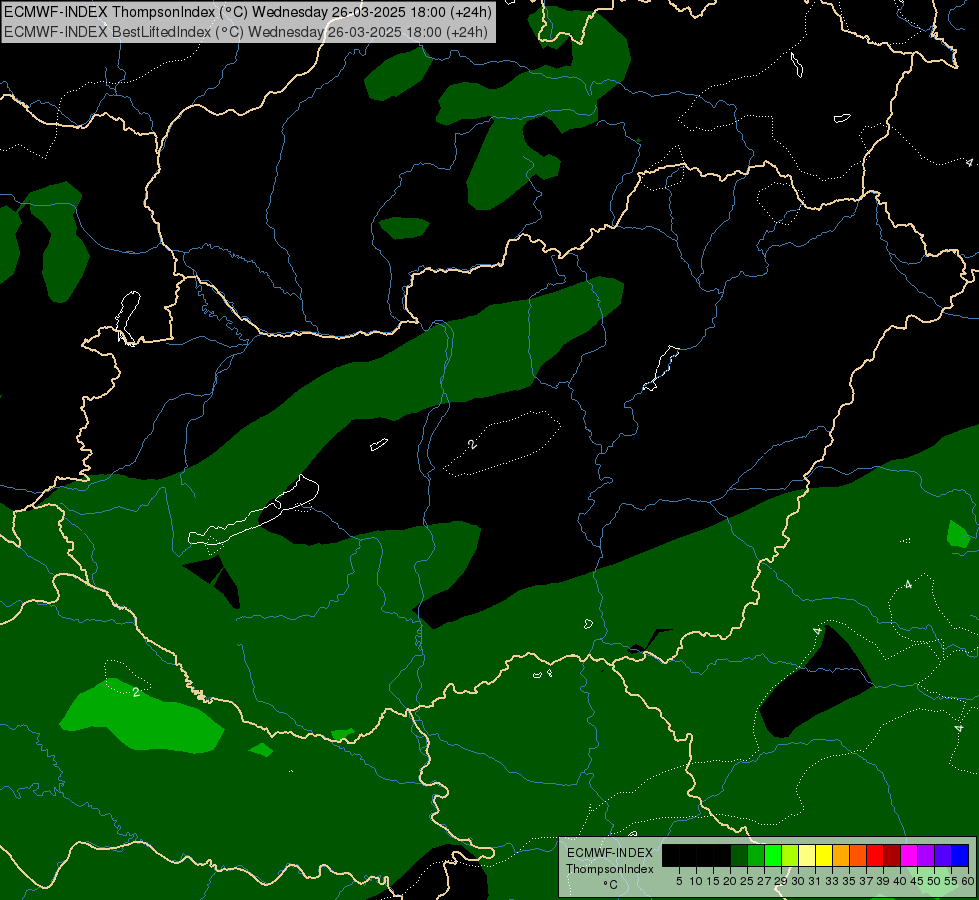Image resolution: width=979 pixels, height=900 pixels.
Task: Click the 'ECMWF-INDEX' label in the legend
Action: click(610, 853)
